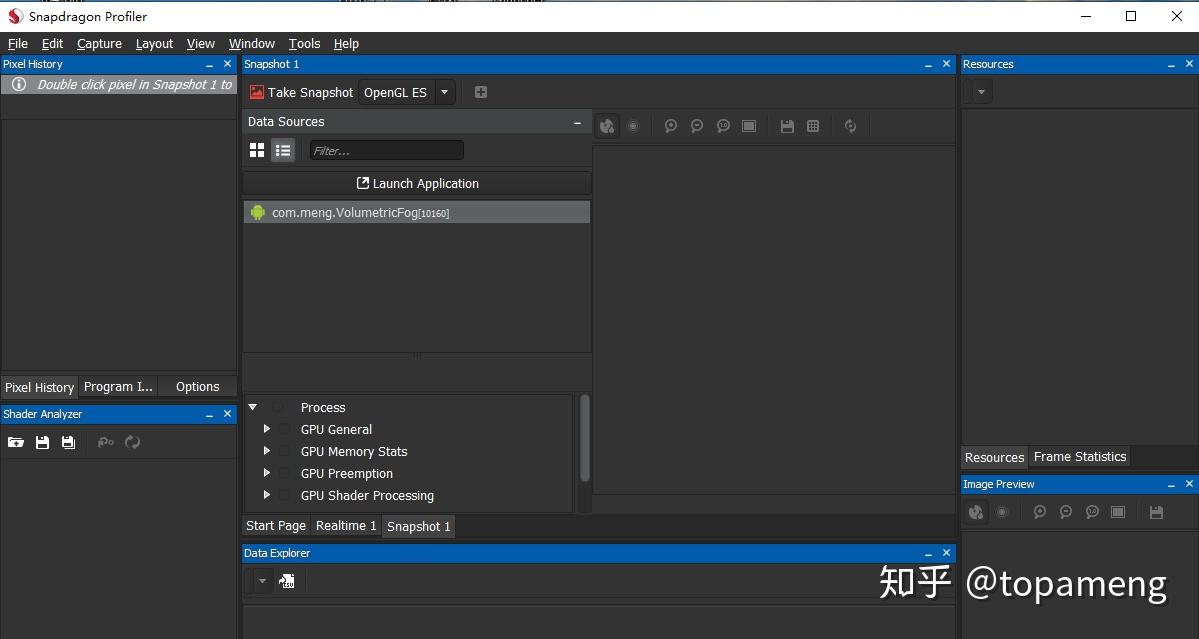Switch to the Program I... tab
This screenshot has height=639, width=1199.
coord(119,387)
